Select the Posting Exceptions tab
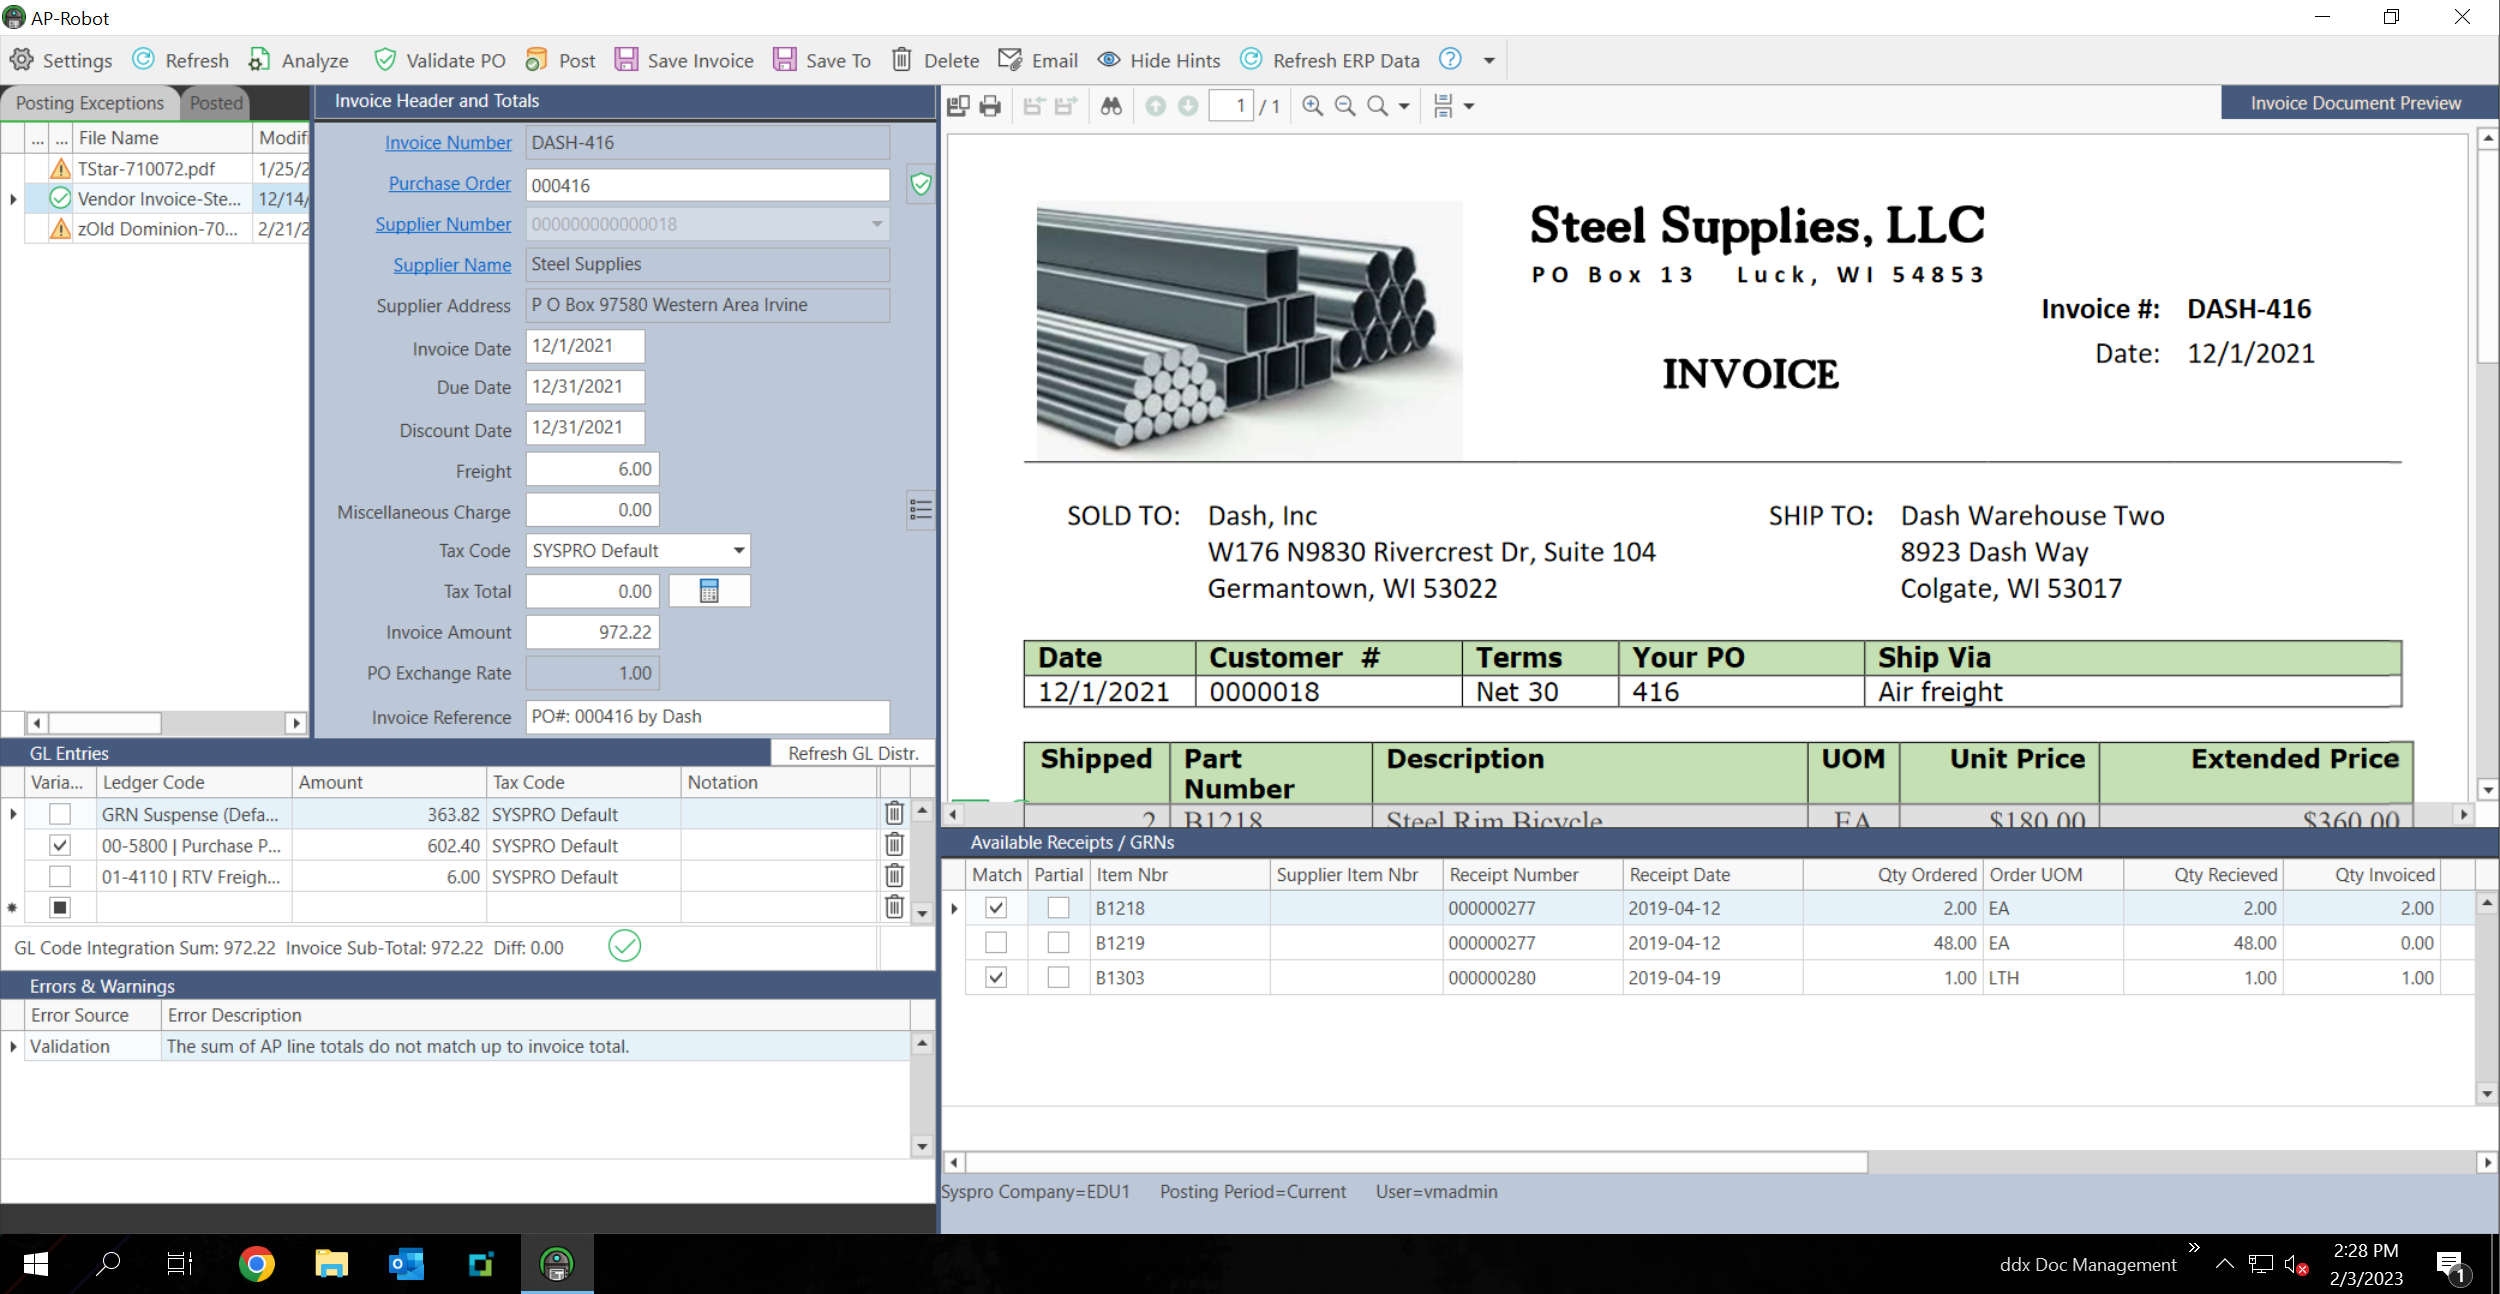 click(x=89, y=103)
